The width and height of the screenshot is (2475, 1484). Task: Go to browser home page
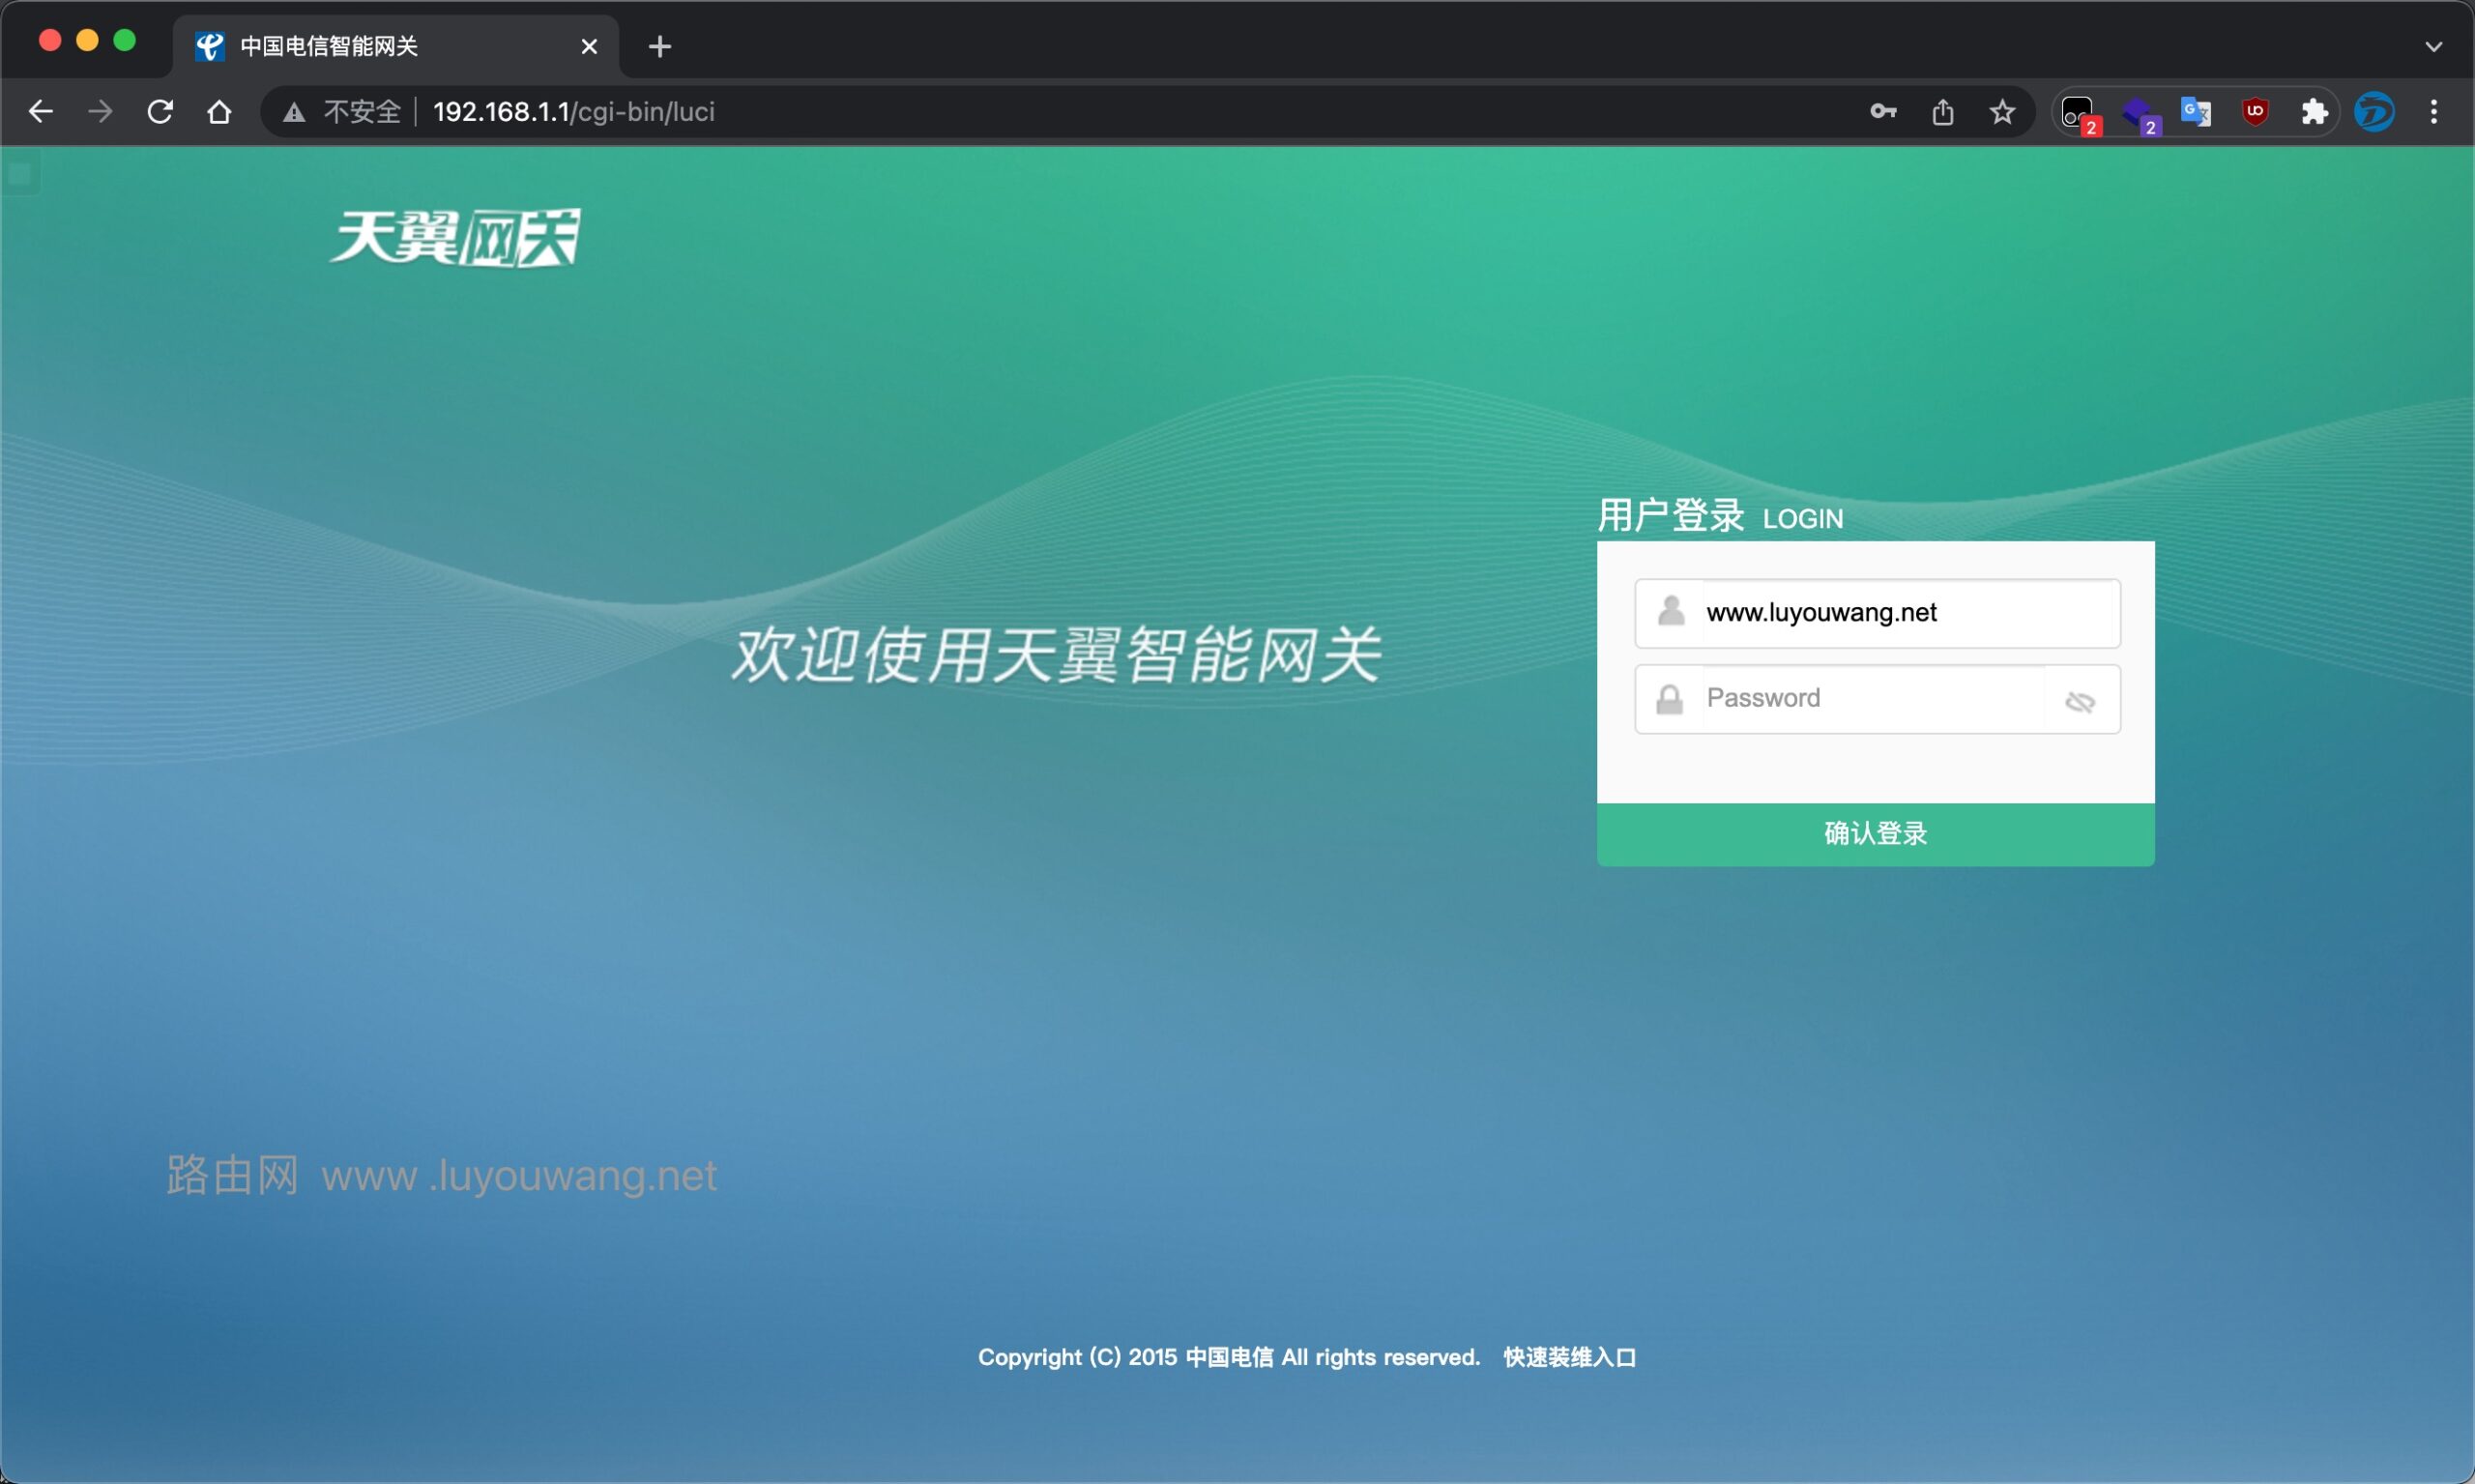(x=219, y=112)
